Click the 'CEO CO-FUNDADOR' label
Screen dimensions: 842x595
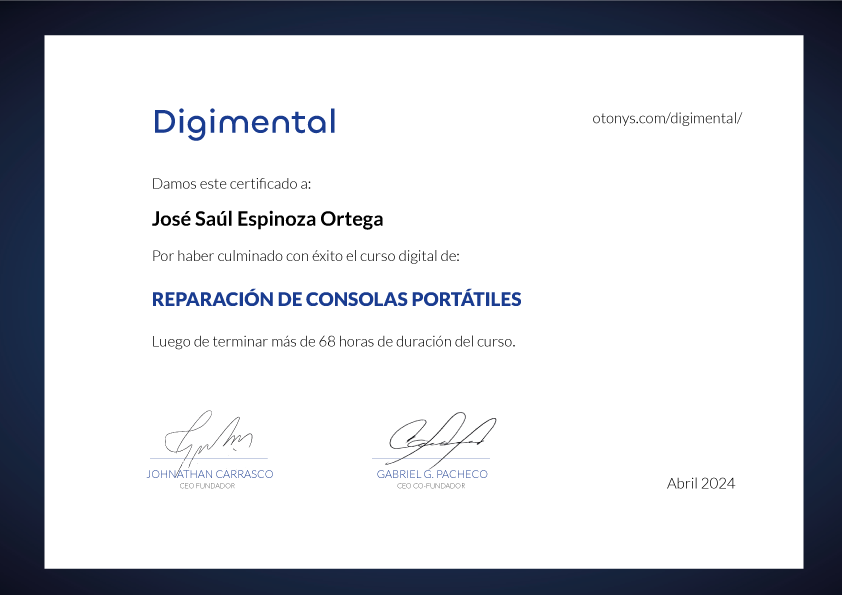pyautogui.click(x=431, y=486)
